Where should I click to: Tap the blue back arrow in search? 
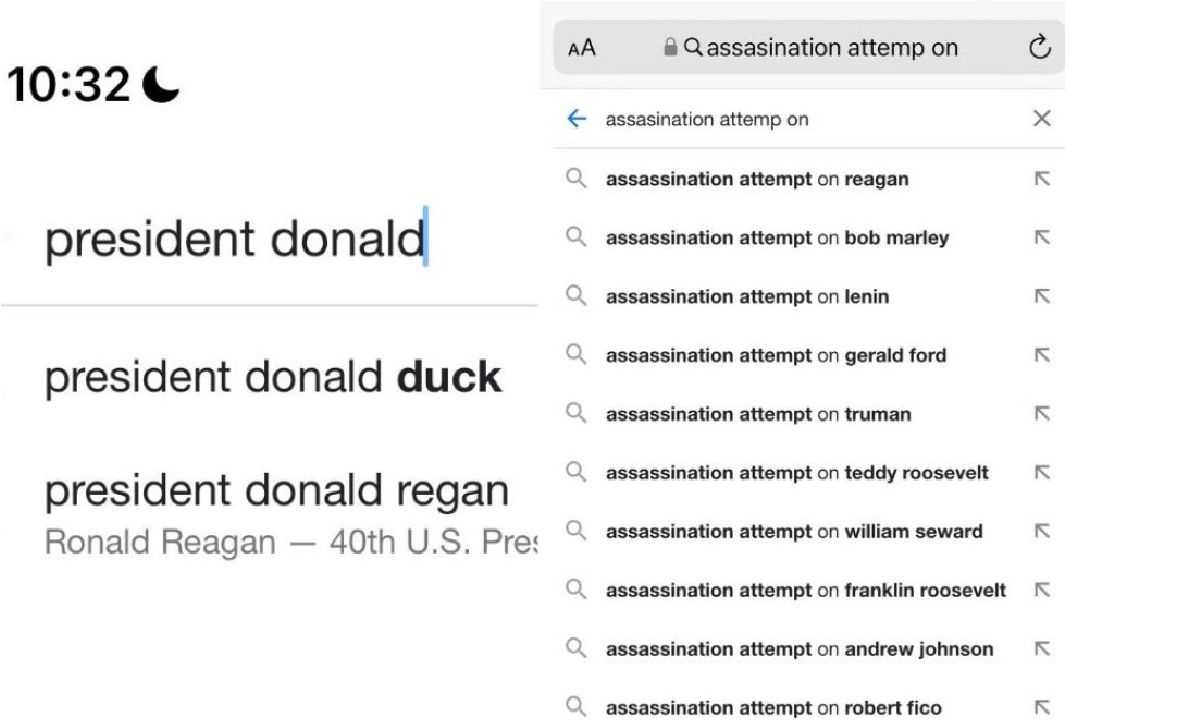click(x=576, y=119)
